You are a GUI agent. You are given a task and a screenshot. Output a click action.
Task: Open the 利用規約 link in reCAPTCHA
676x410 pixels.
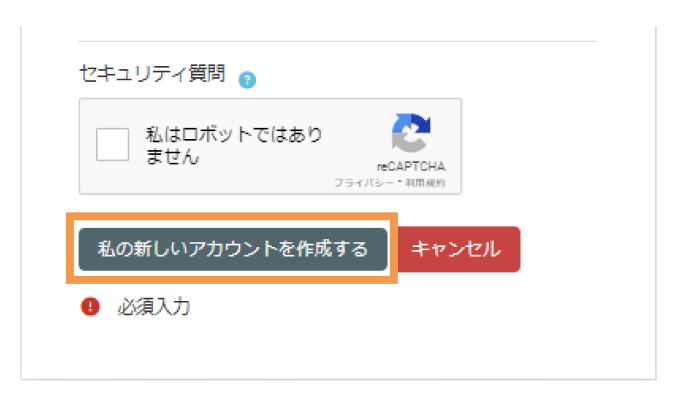pyautogui.click(x=425, y=183)
